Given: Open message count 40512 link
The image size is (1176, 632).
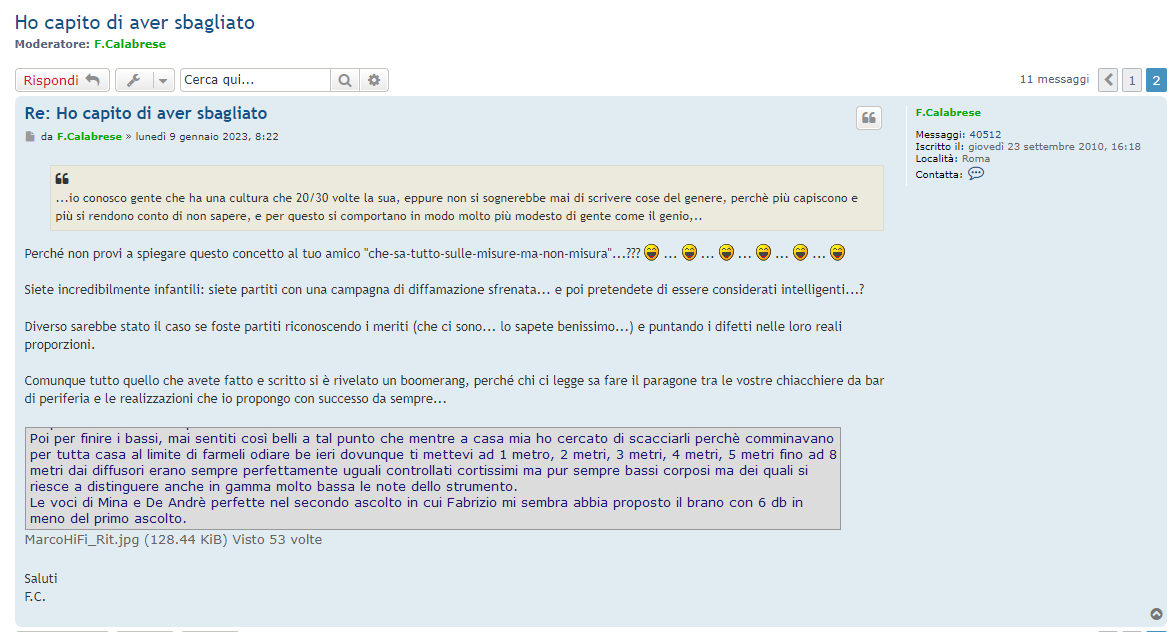Looking at the screenshot, I should [985, 135].
